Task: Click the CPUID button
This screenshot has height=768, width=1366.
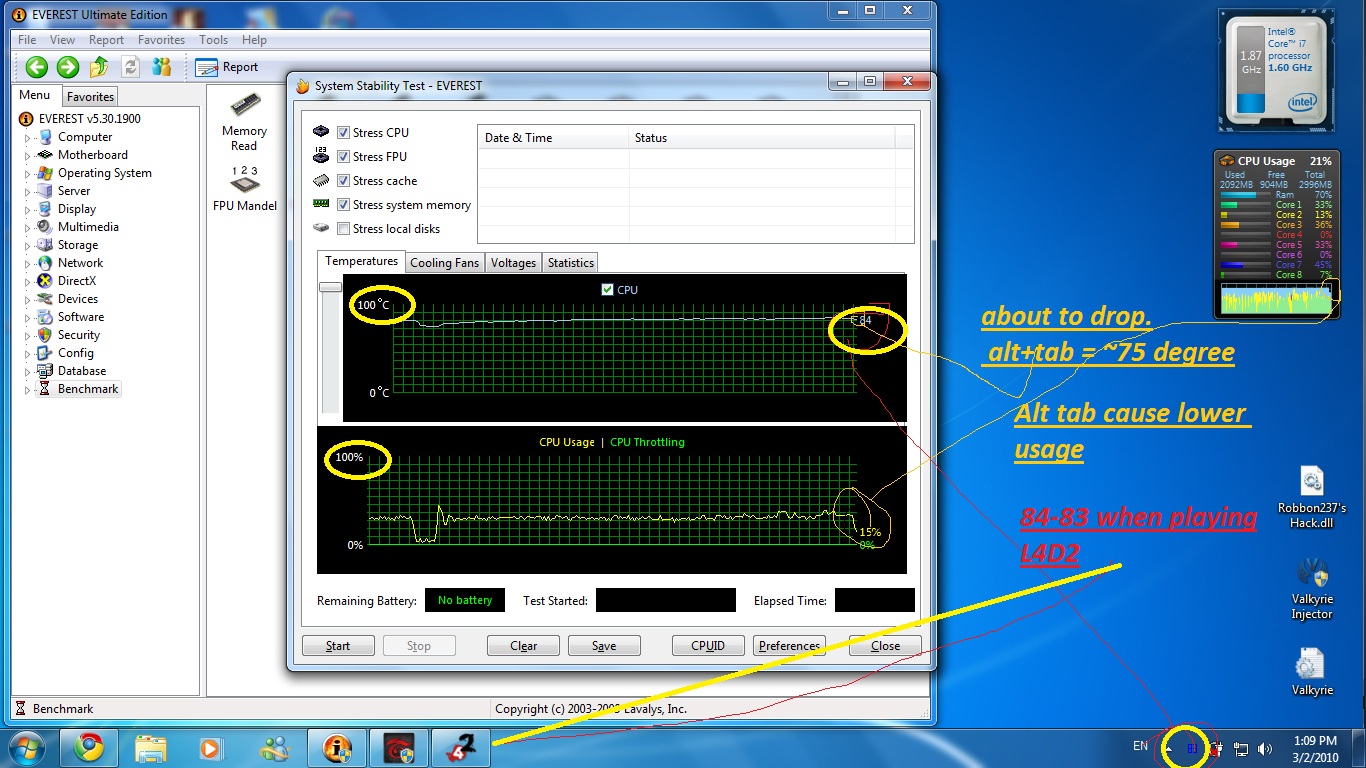Action: point(708,646)
